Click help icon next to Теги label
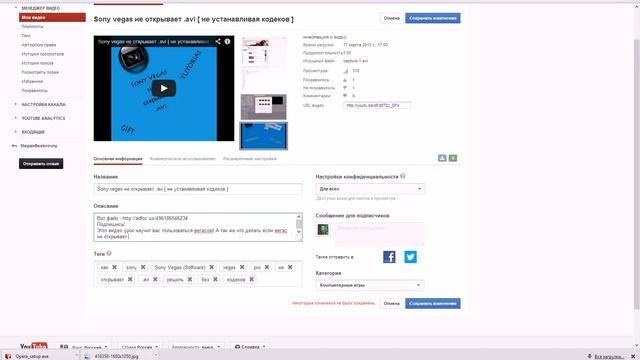640x360 pixels. pyautogui.click(x=109, y=253)
